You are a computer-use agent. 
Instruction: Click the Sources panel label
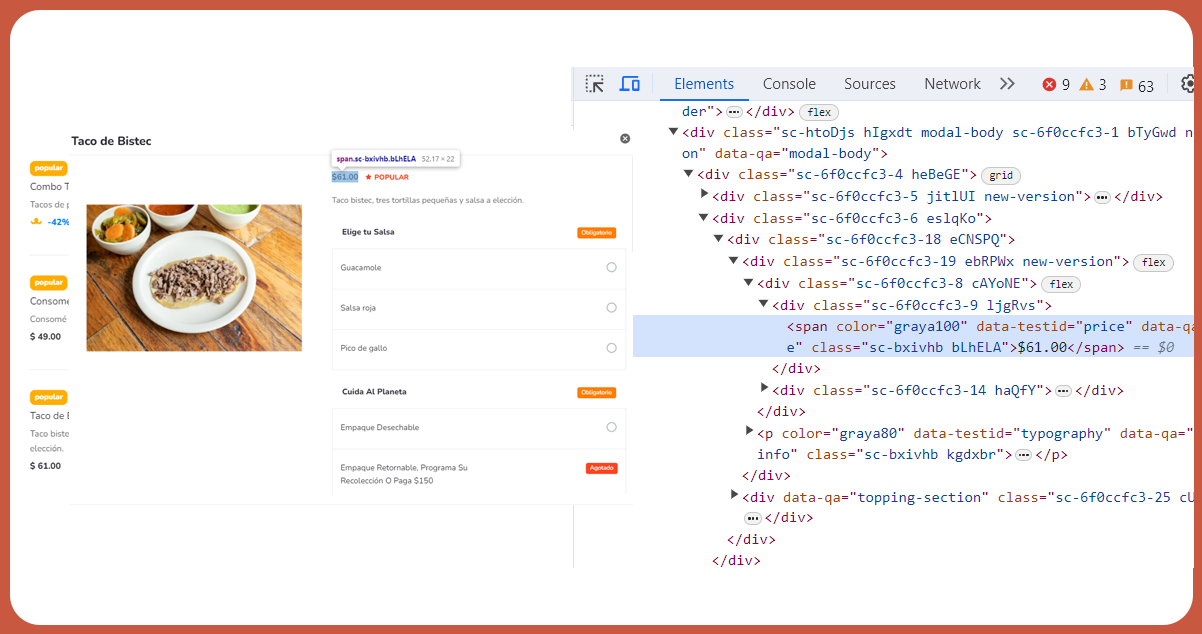pyautogui.click(x=869, y=84)
